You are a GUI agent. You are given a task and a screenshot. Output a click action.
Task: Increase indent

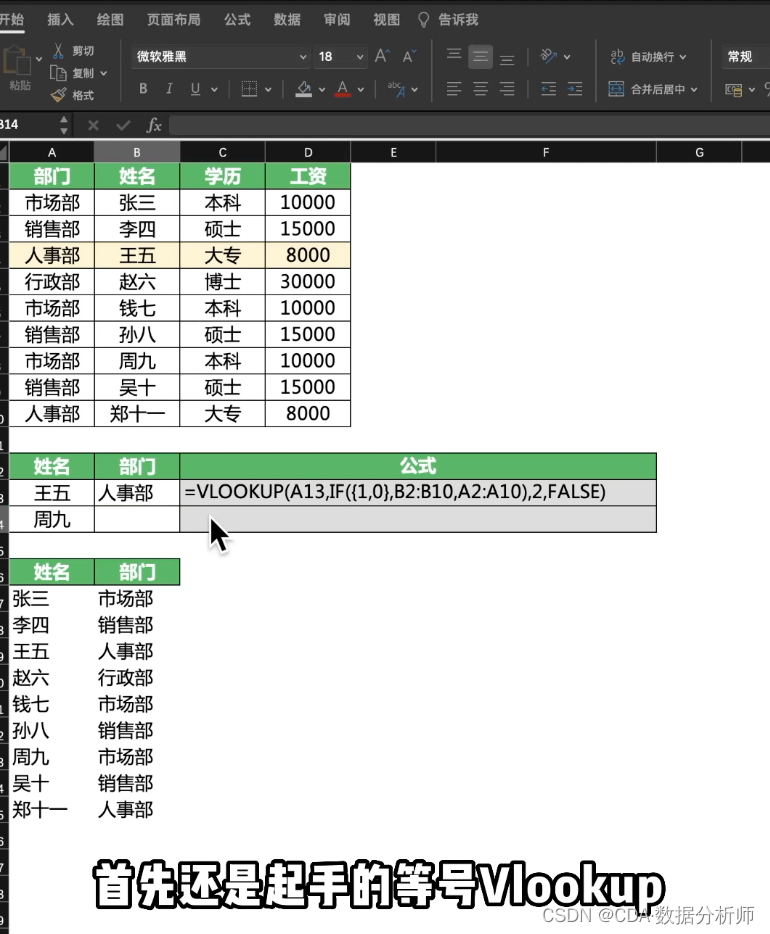coord(575,89)
